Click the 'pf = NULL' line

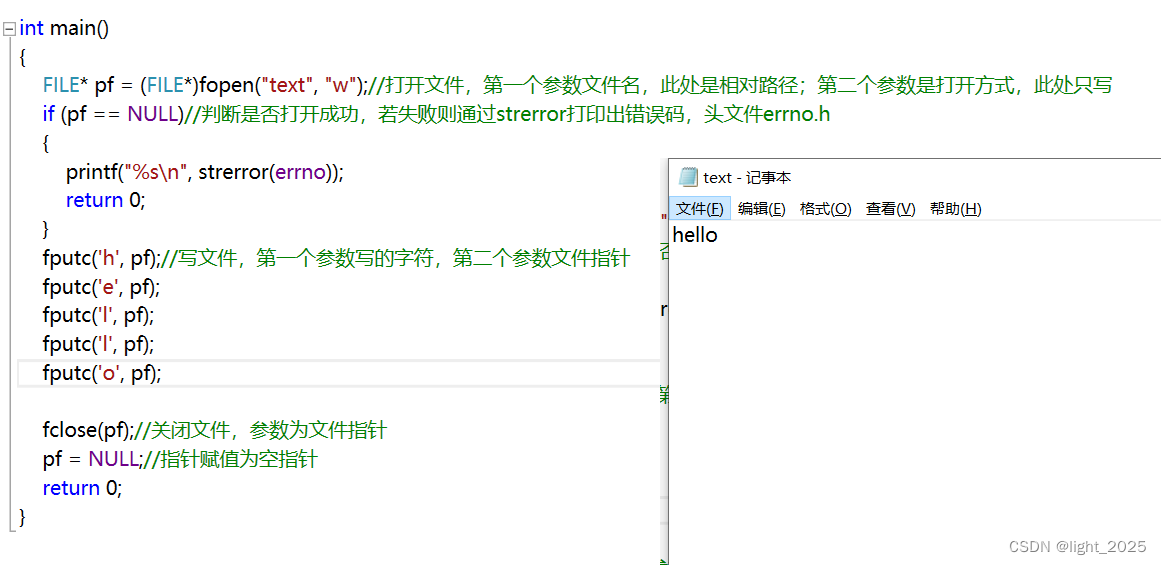(x=180, y=459)
